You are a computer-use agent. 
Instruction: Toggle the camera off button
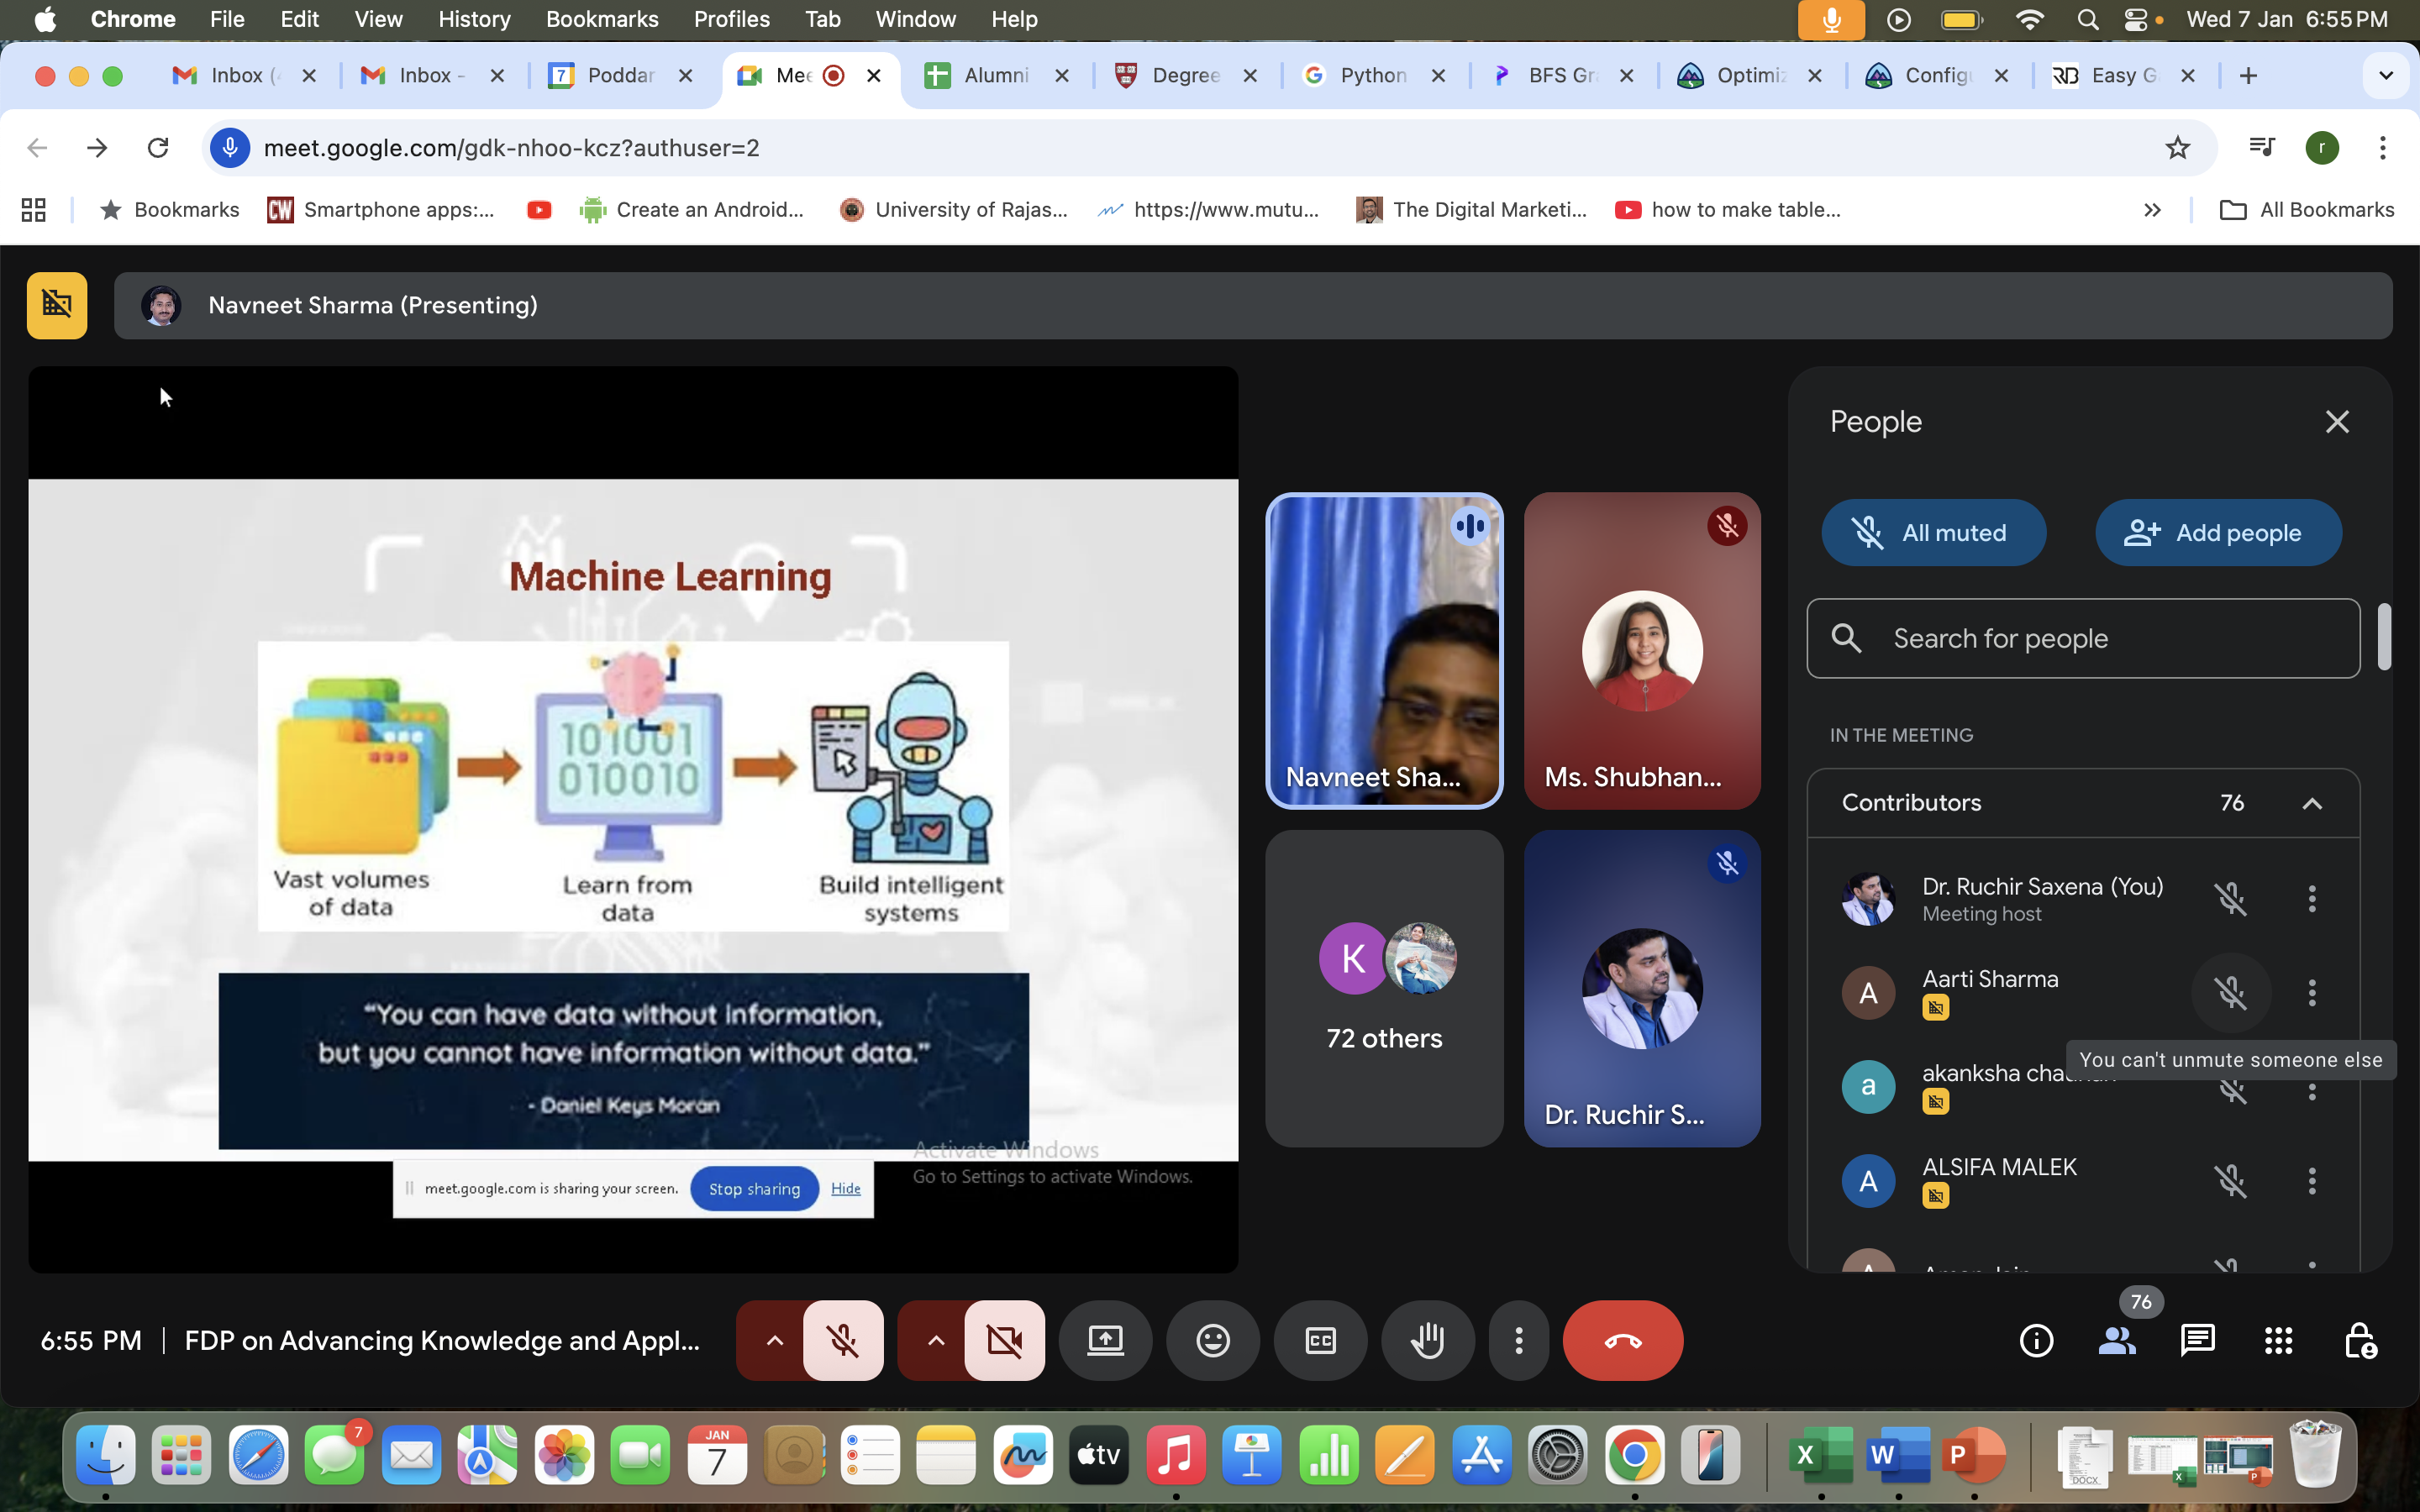point(1004,1340)
